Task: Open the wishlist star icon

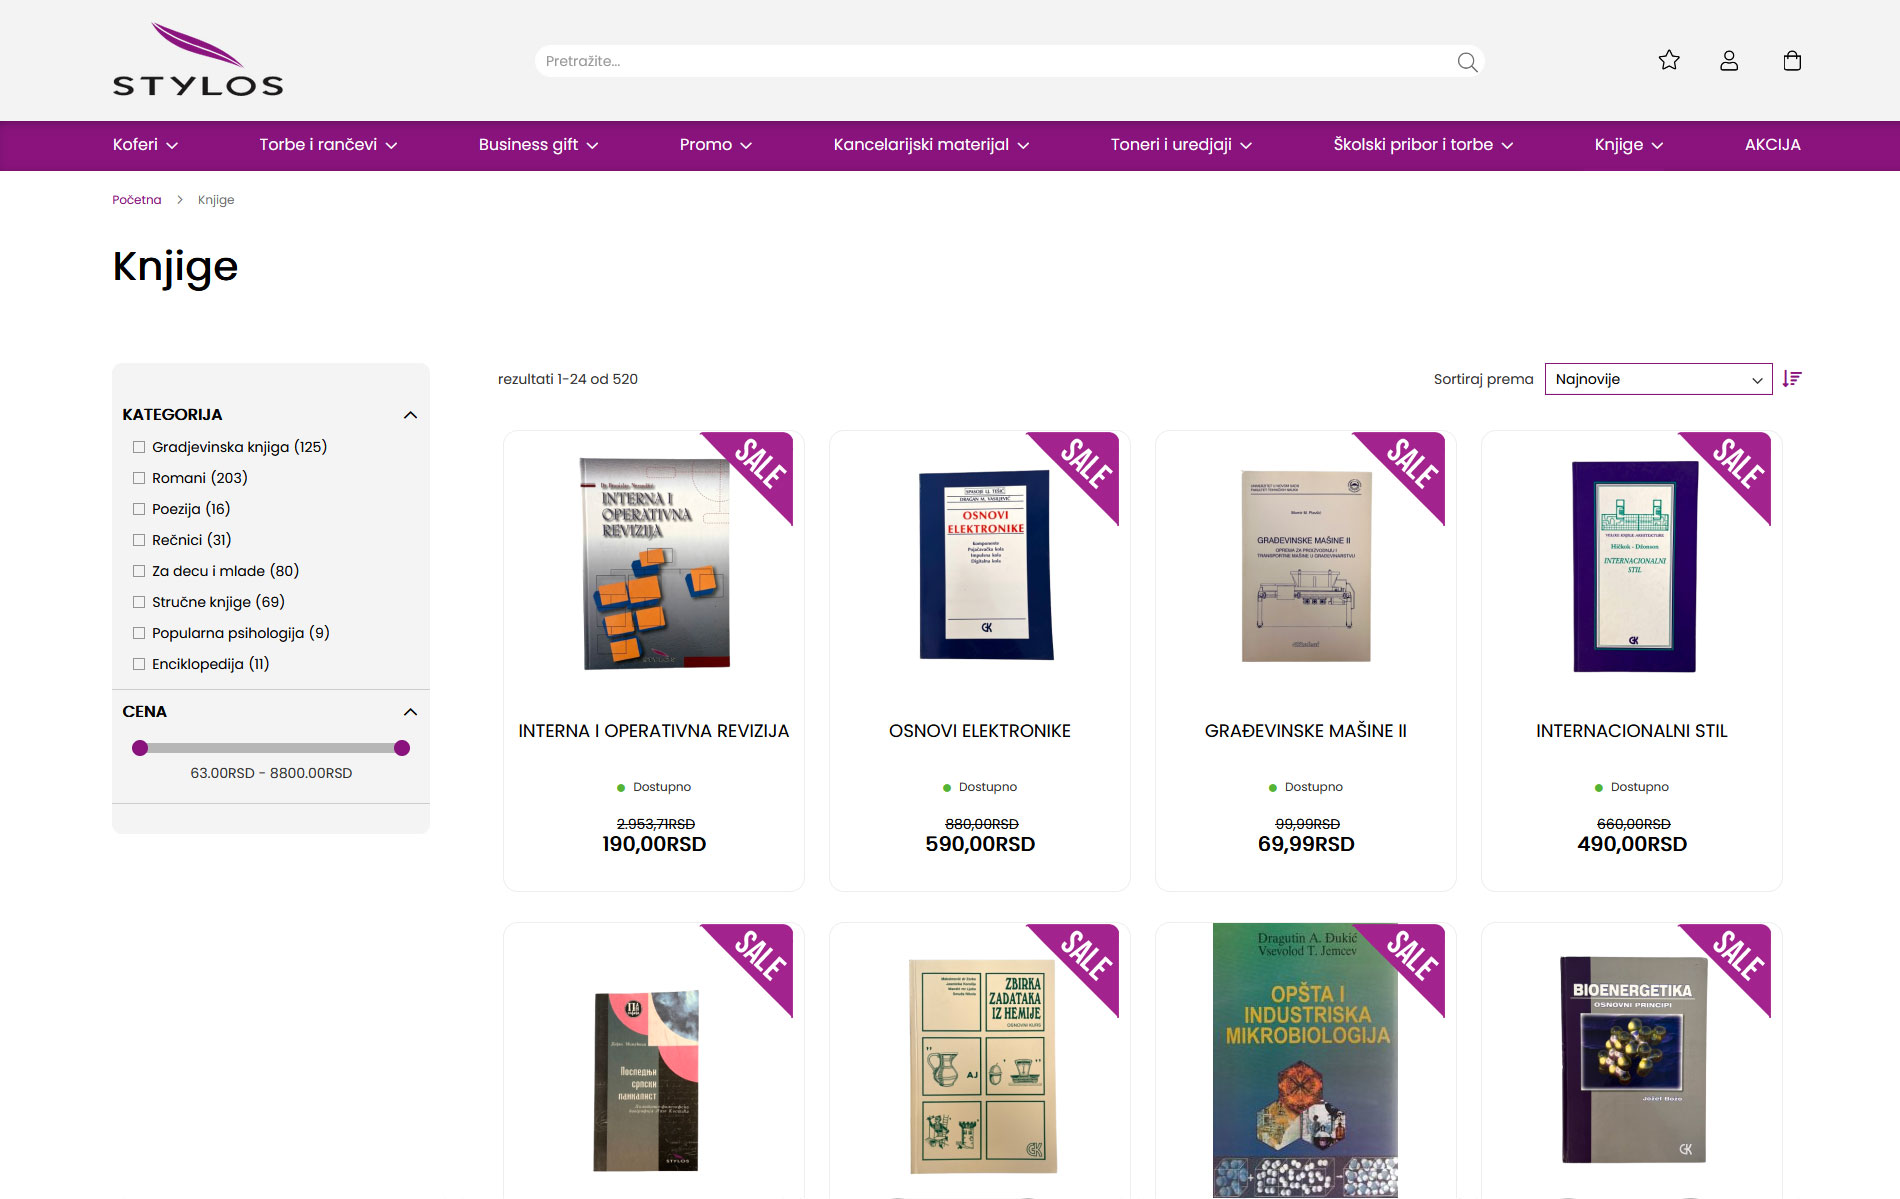Action: [1669, 60]
